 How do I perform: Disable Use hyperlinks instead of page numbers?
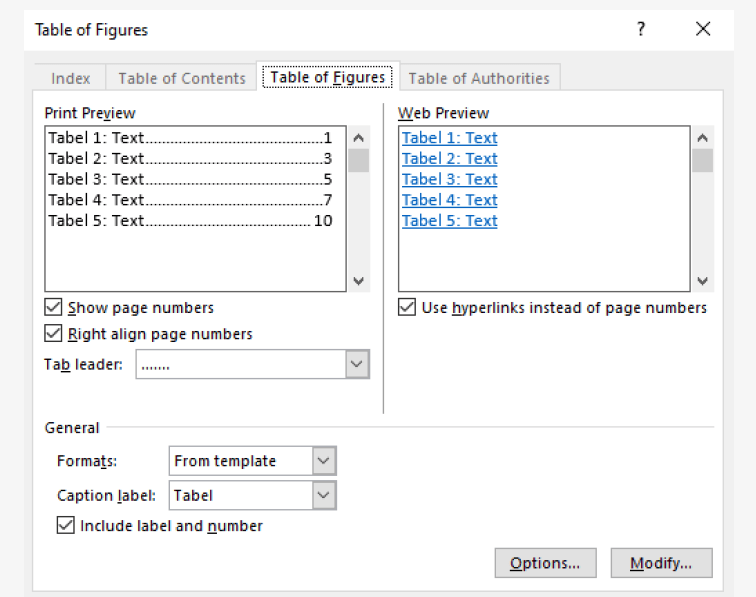point(407,308)
